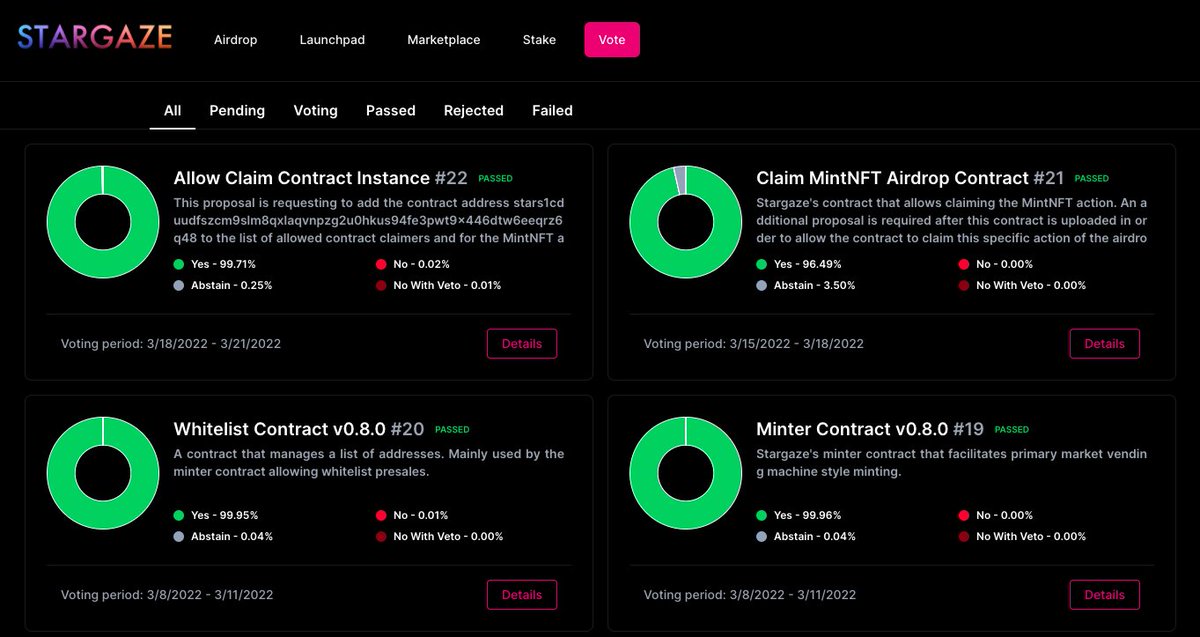
Task: Click "Yes - 99.96%" text
Action: click(x=808, y=515)
